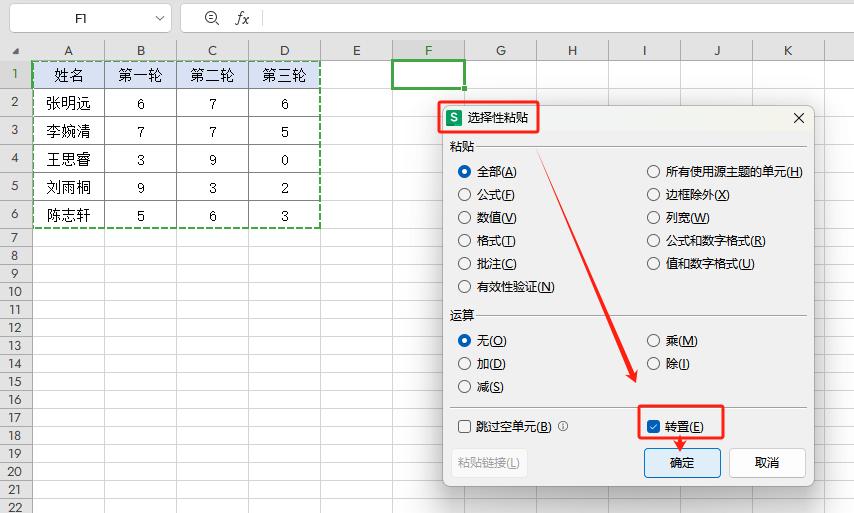Viewport: 854px width, 513px height.
Task: Click the 第二轮 header cell
Action: [x=212, y=75]
